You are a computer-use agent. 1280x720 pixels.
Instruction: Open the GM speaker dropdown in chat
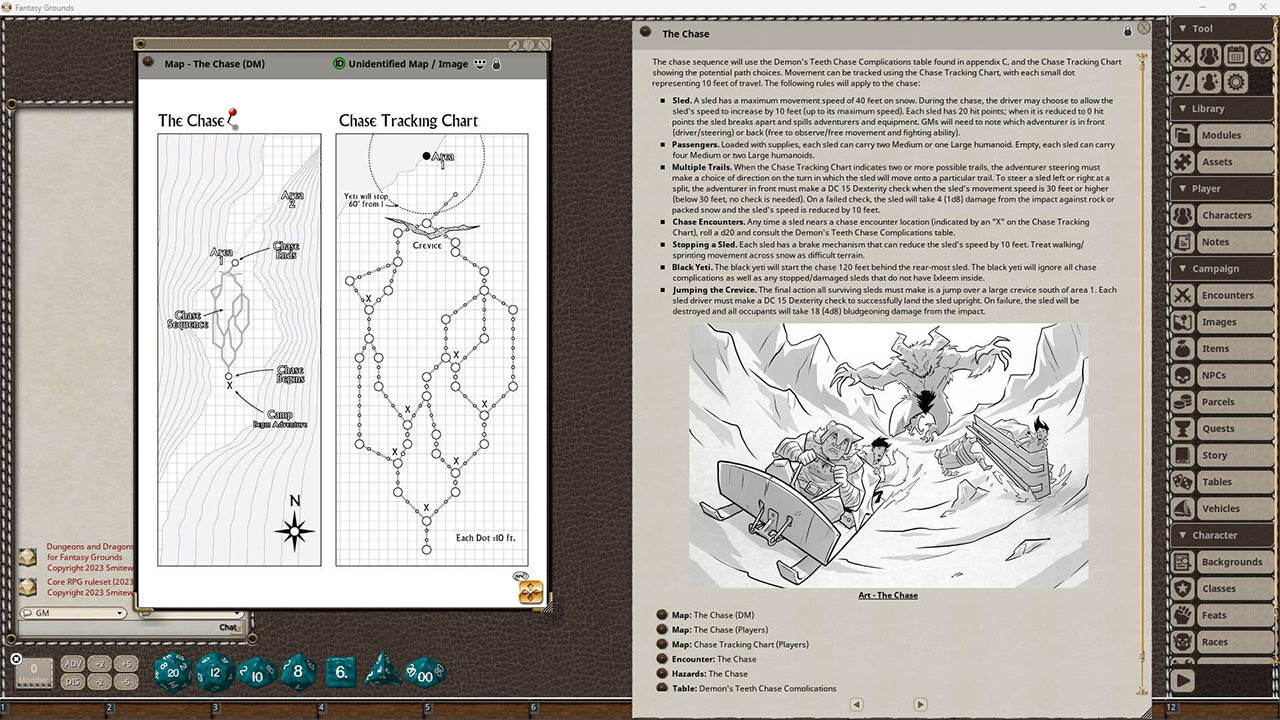coord(72,613)
